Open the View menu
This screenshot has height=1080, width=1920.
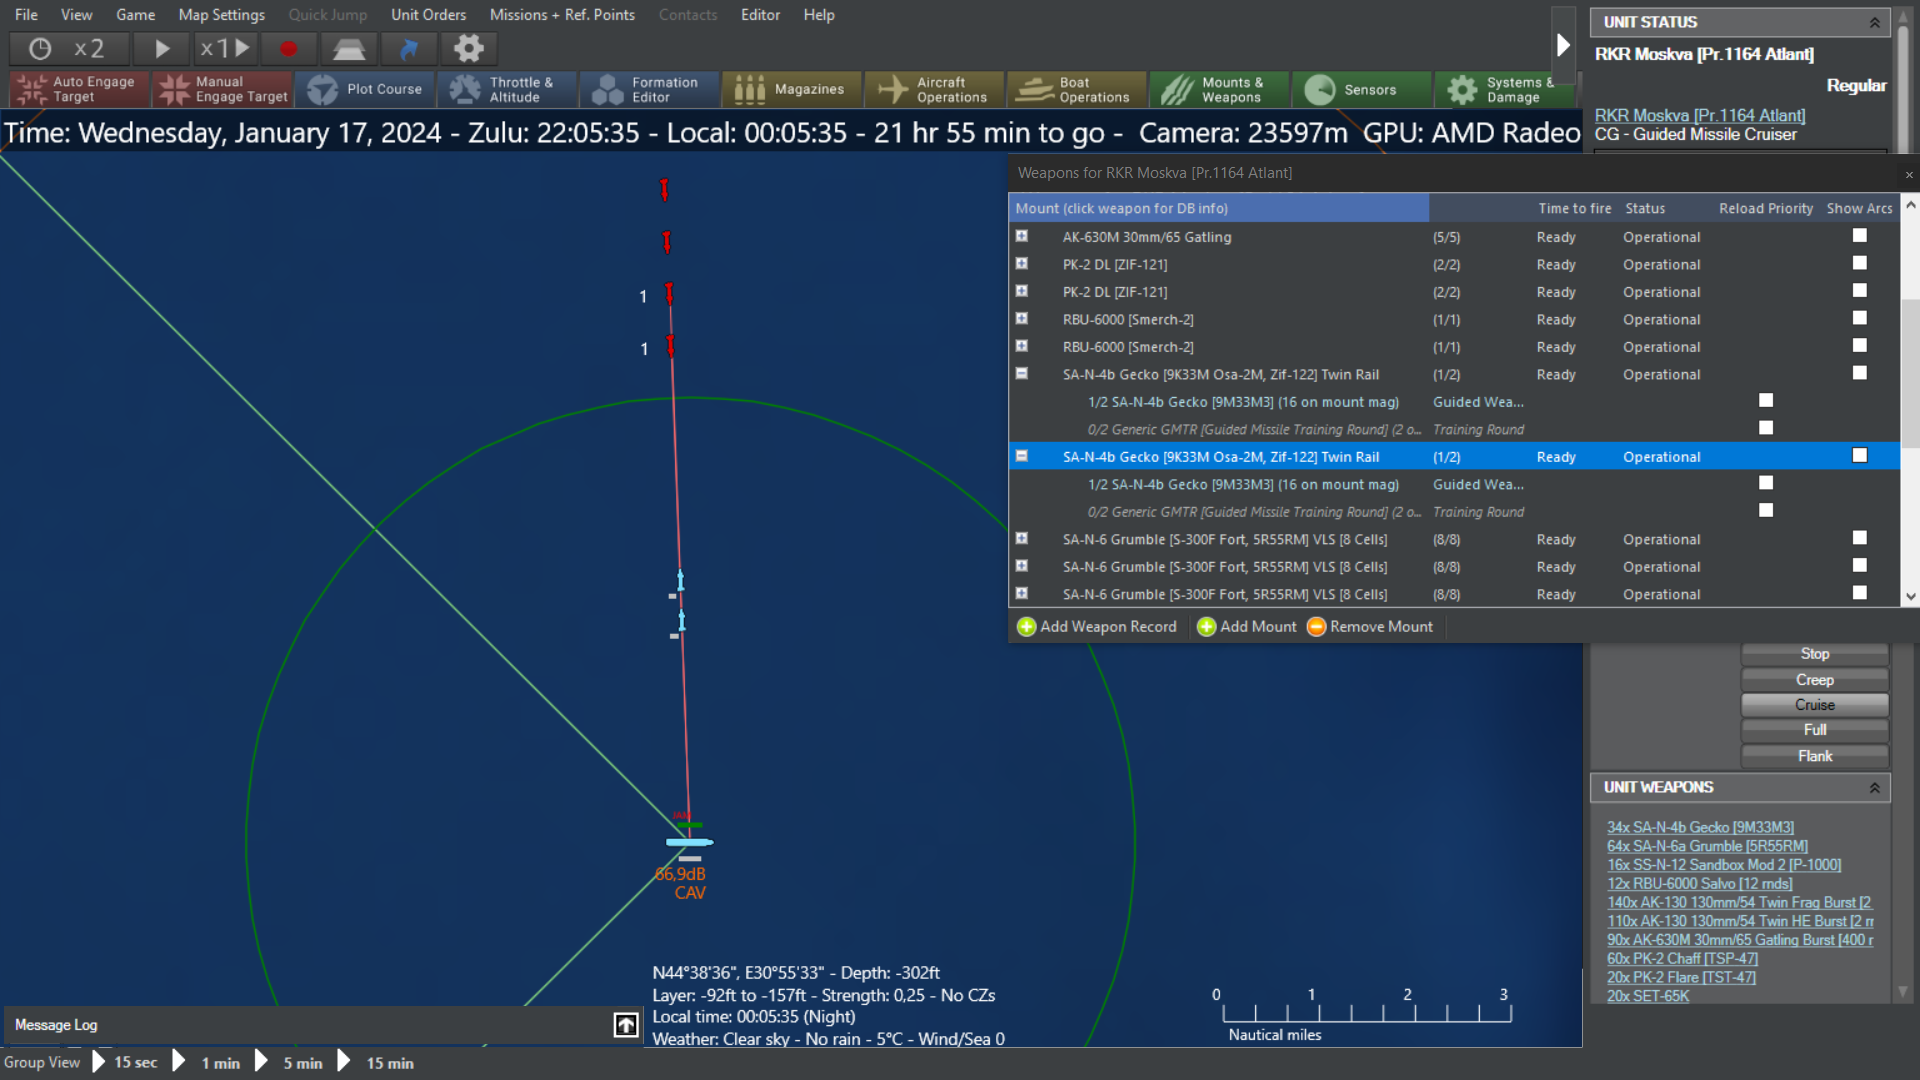coord(77,15)
